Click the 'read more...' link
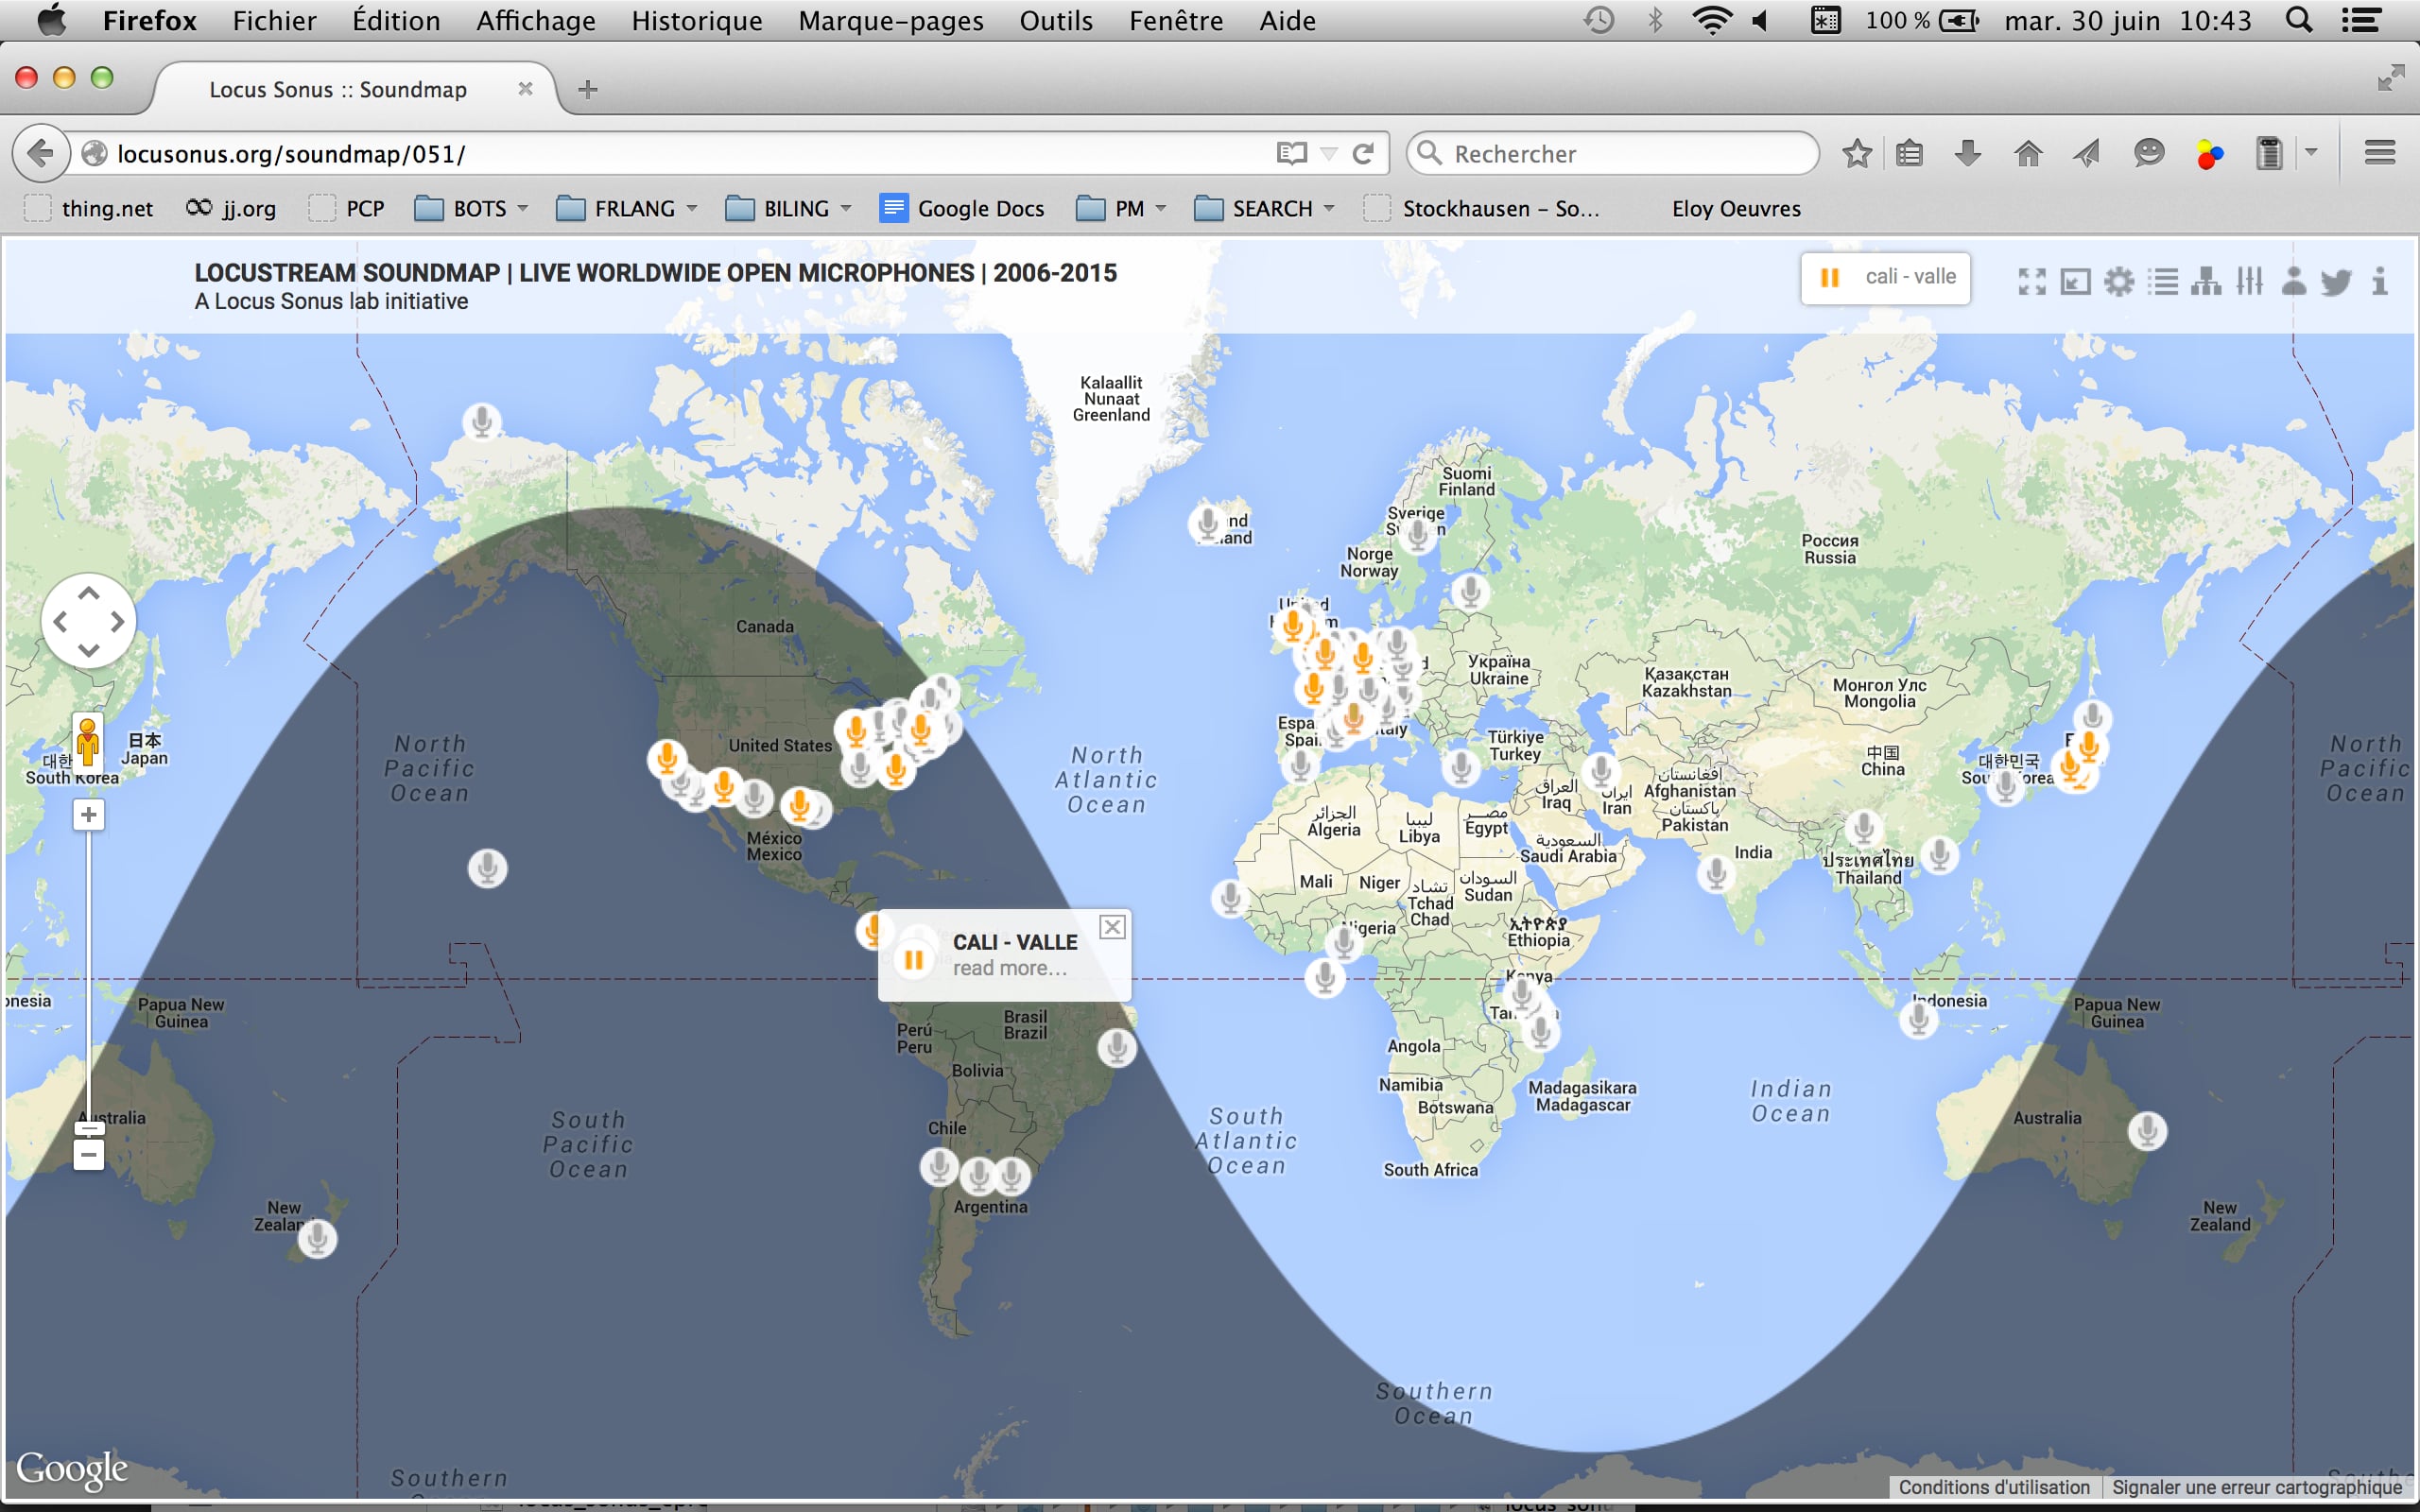Screen dimensions: 2420x1512 click(x=1009, y=968)
